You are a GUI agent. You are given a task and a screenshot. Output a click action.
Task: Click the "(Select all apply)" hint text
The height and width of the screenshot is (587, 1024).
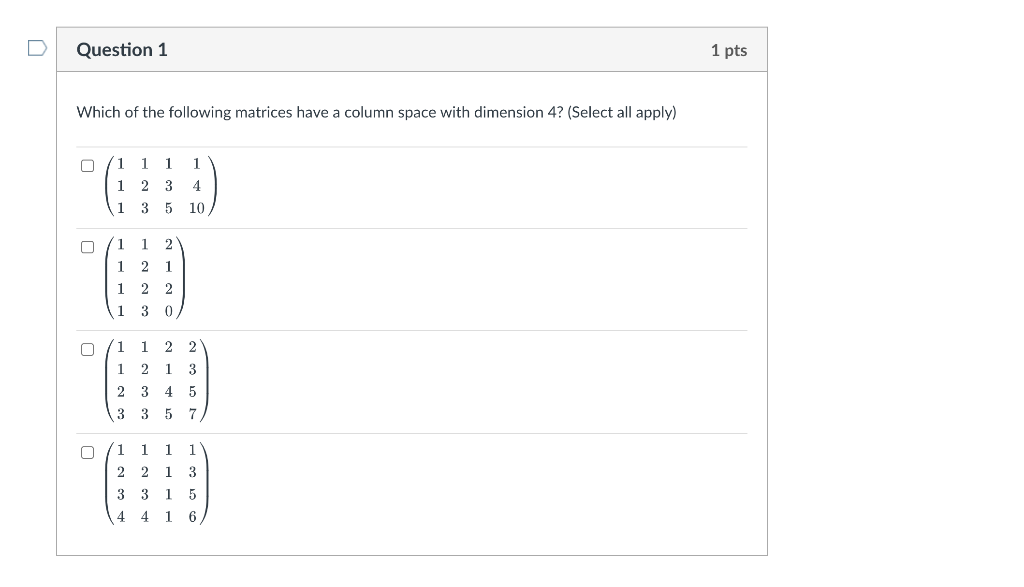pos(621,112)
